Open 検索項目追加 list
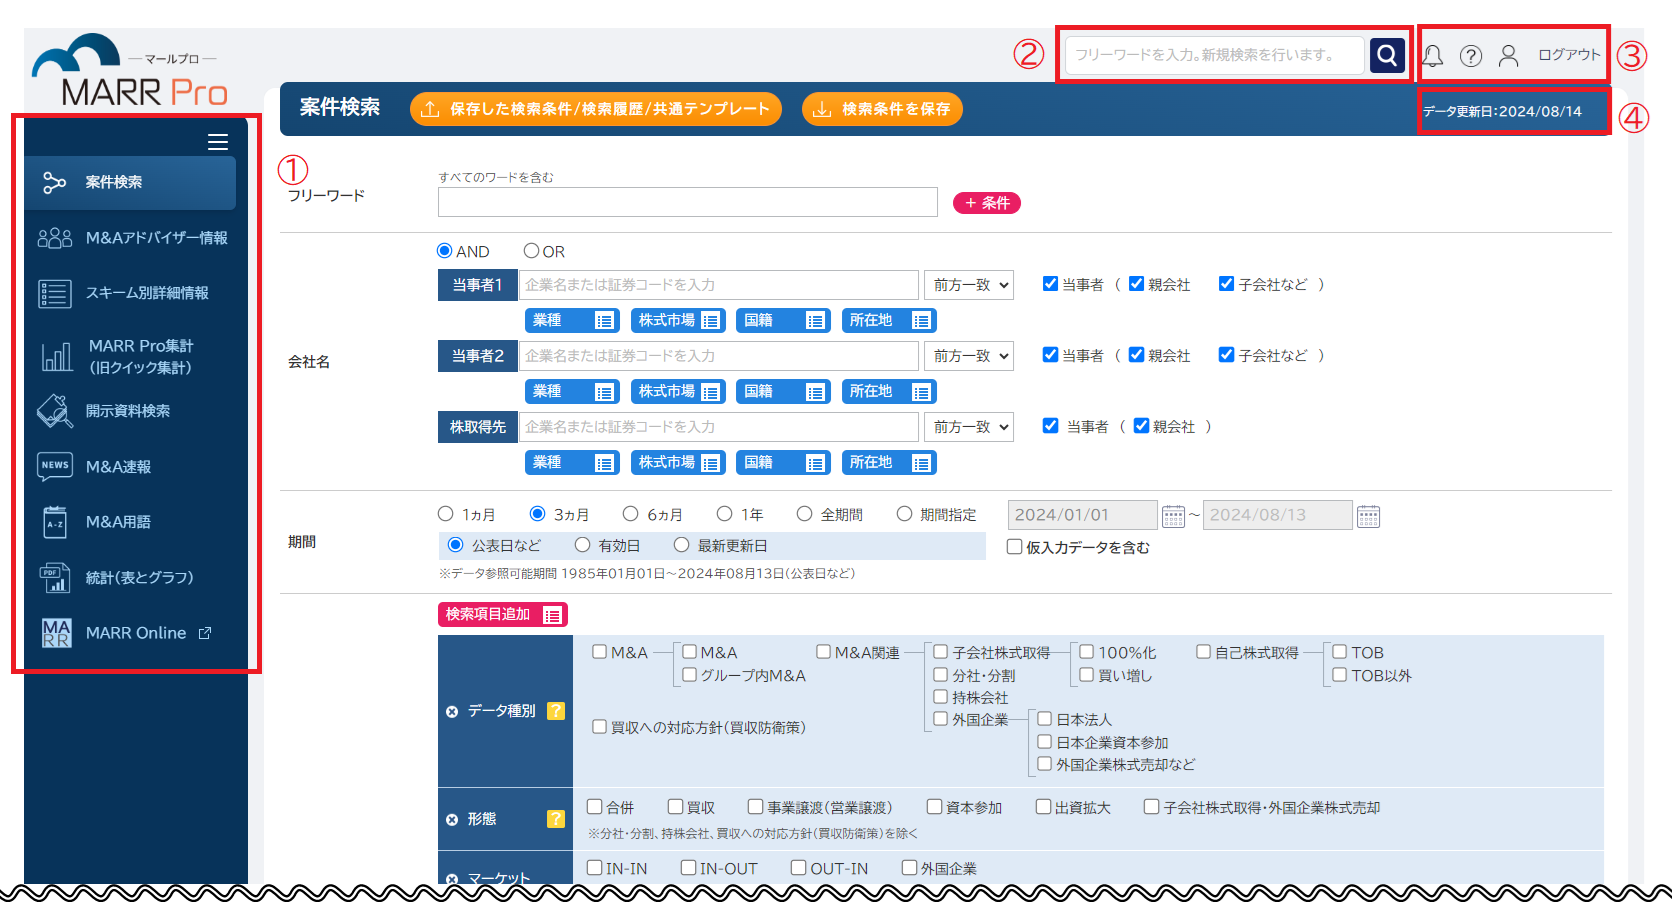 [502, 615]
